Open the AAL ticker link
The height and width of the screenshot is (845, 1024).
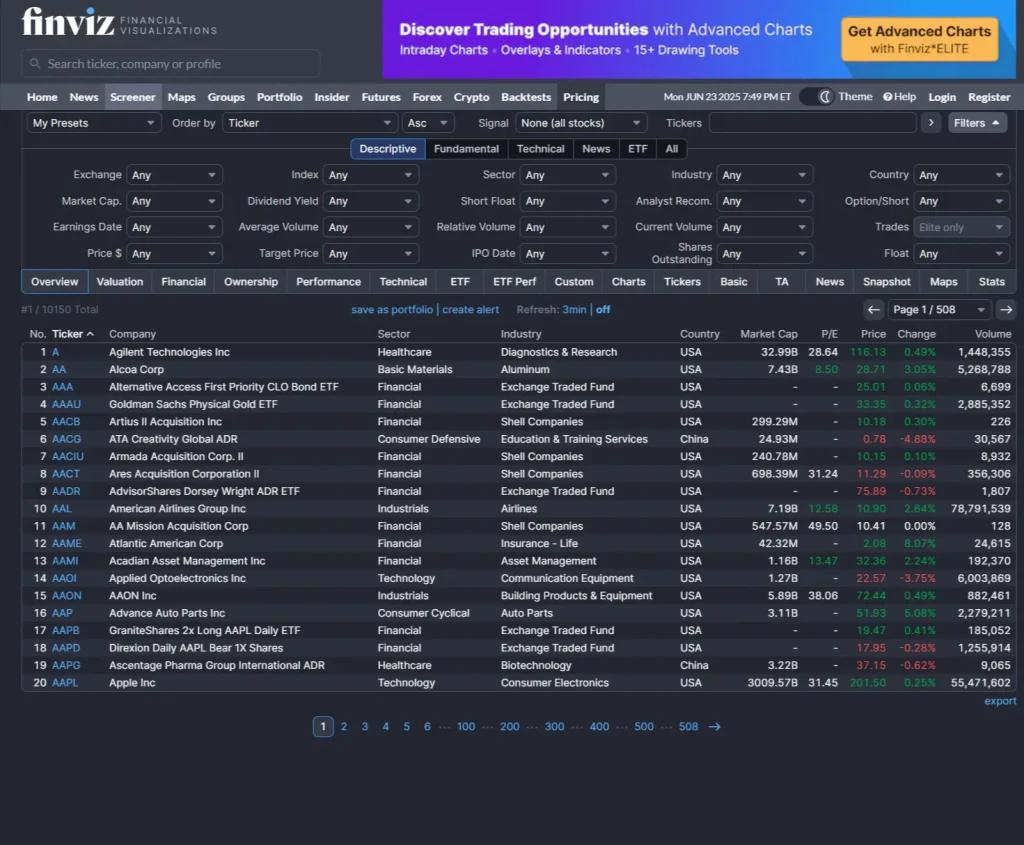[61, 508]
